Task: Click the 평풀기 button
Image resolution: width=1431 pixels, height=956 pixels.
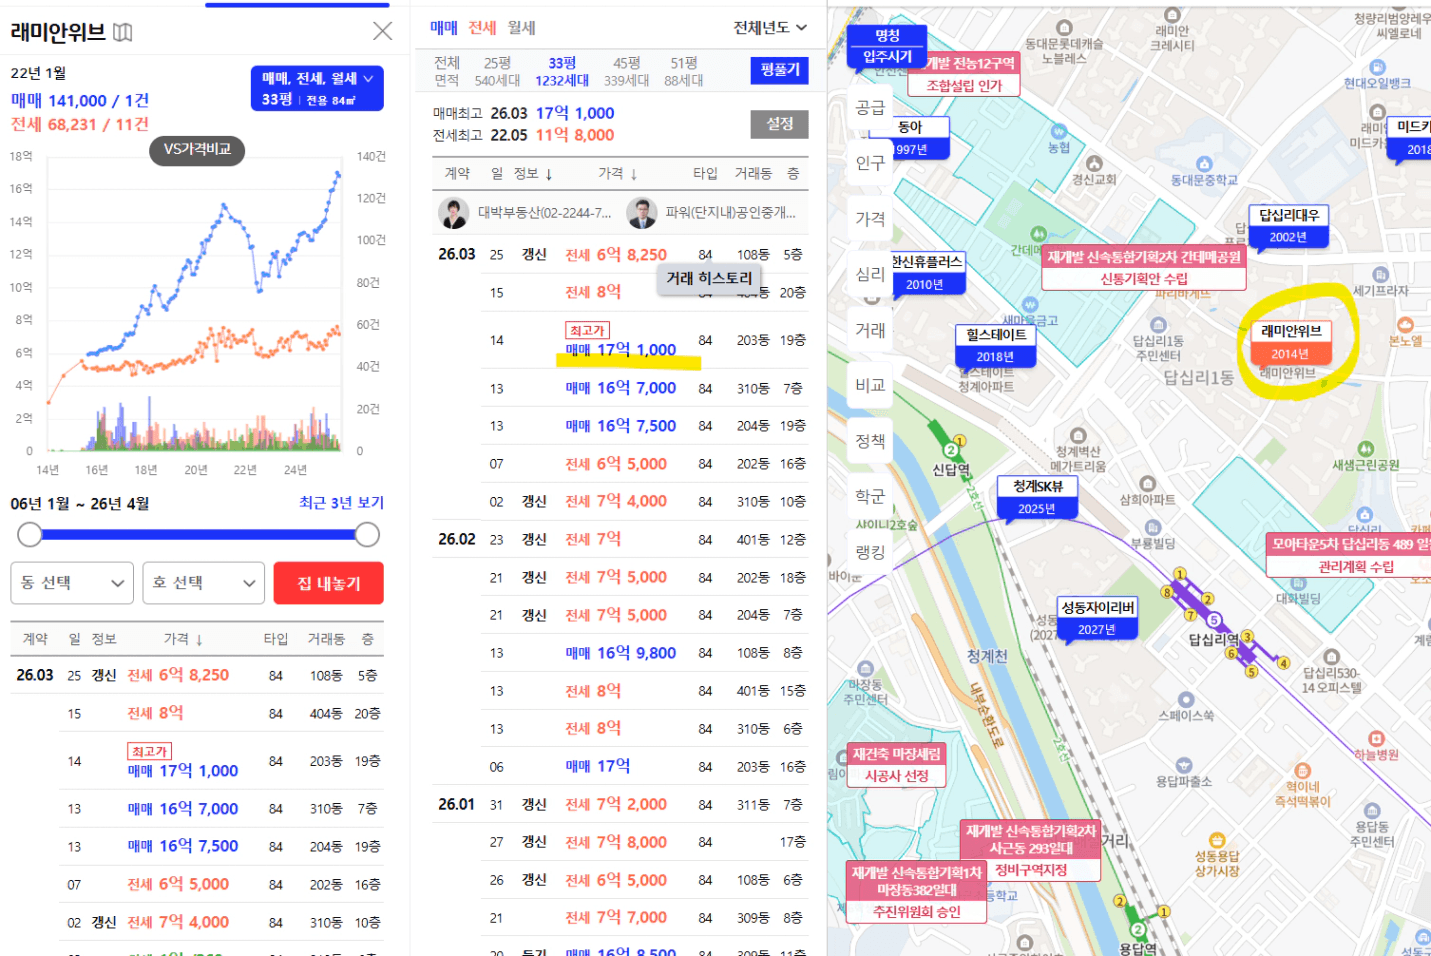Action: (779, 70)
